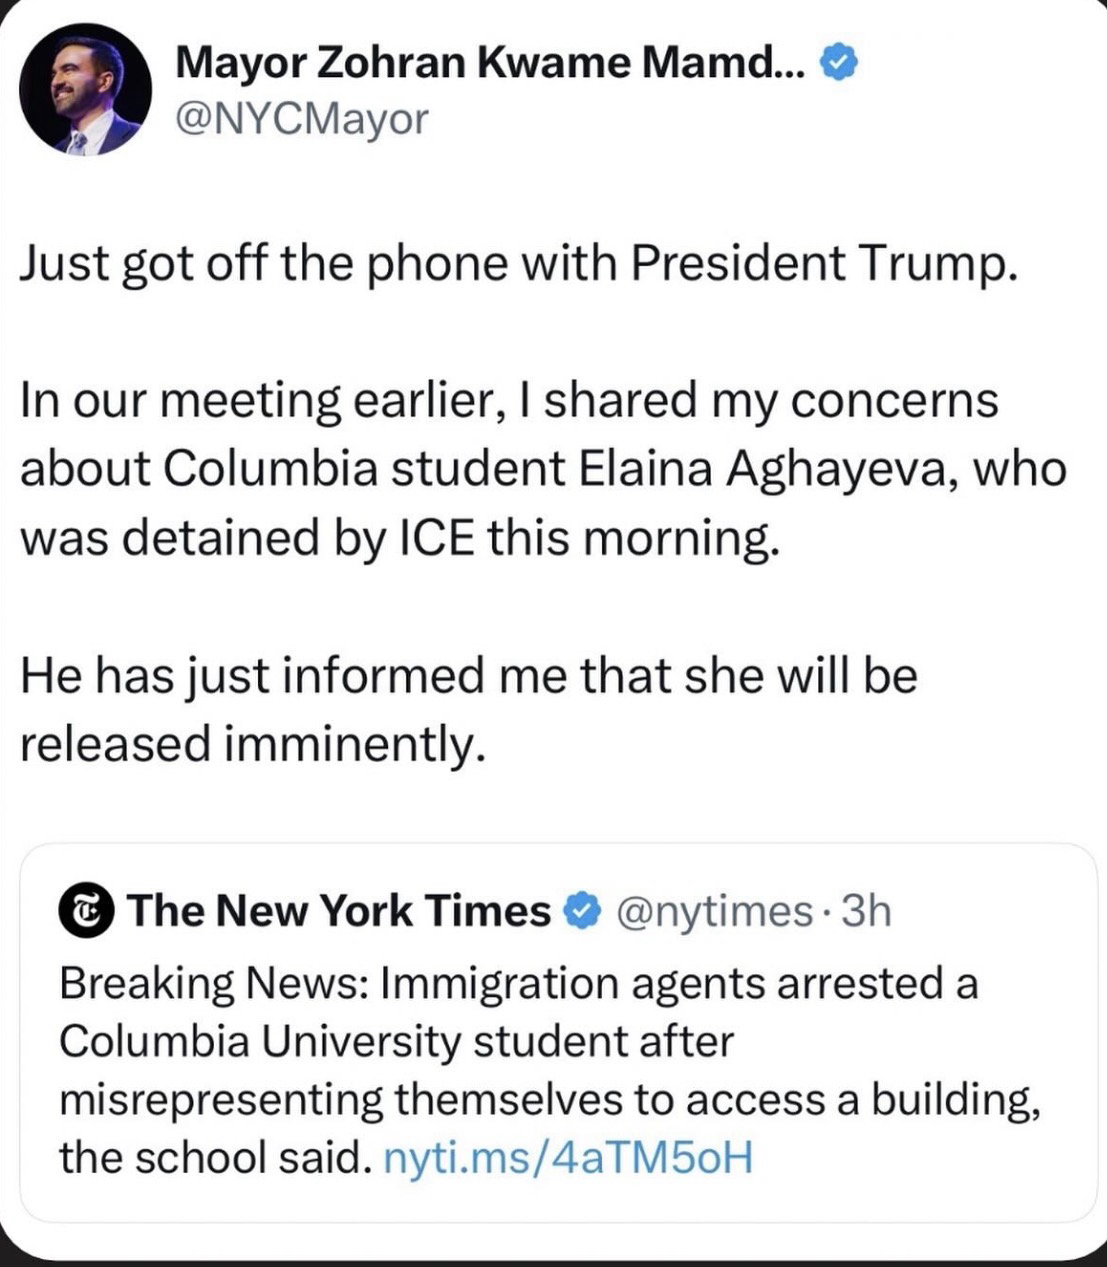Image resolution: width=1107 pixels, height=1267 pixels.
Task: Click verified badge next to The New York Times
Action: [582, 912]
